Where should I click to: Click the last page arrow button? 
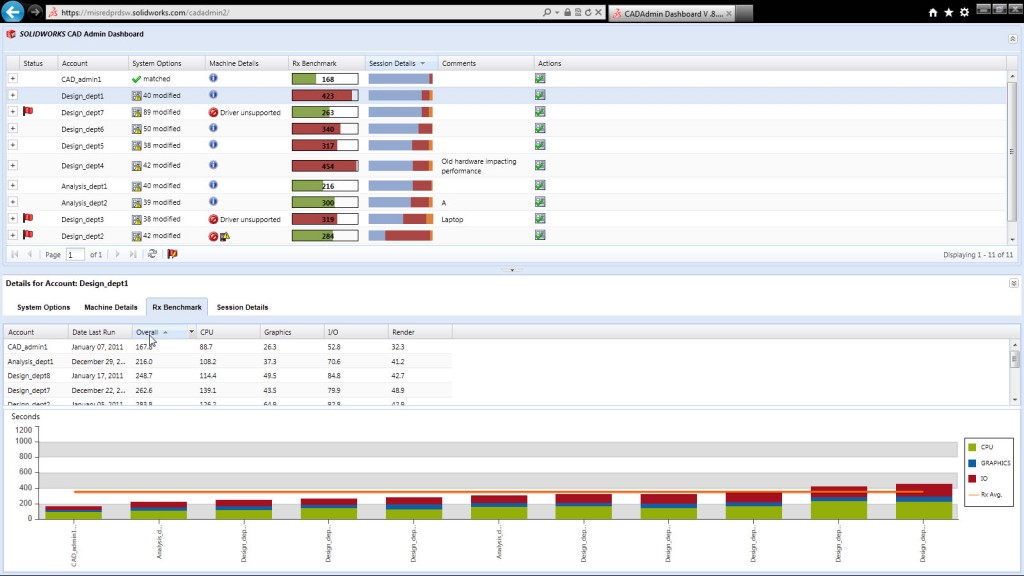pos(133,253)
